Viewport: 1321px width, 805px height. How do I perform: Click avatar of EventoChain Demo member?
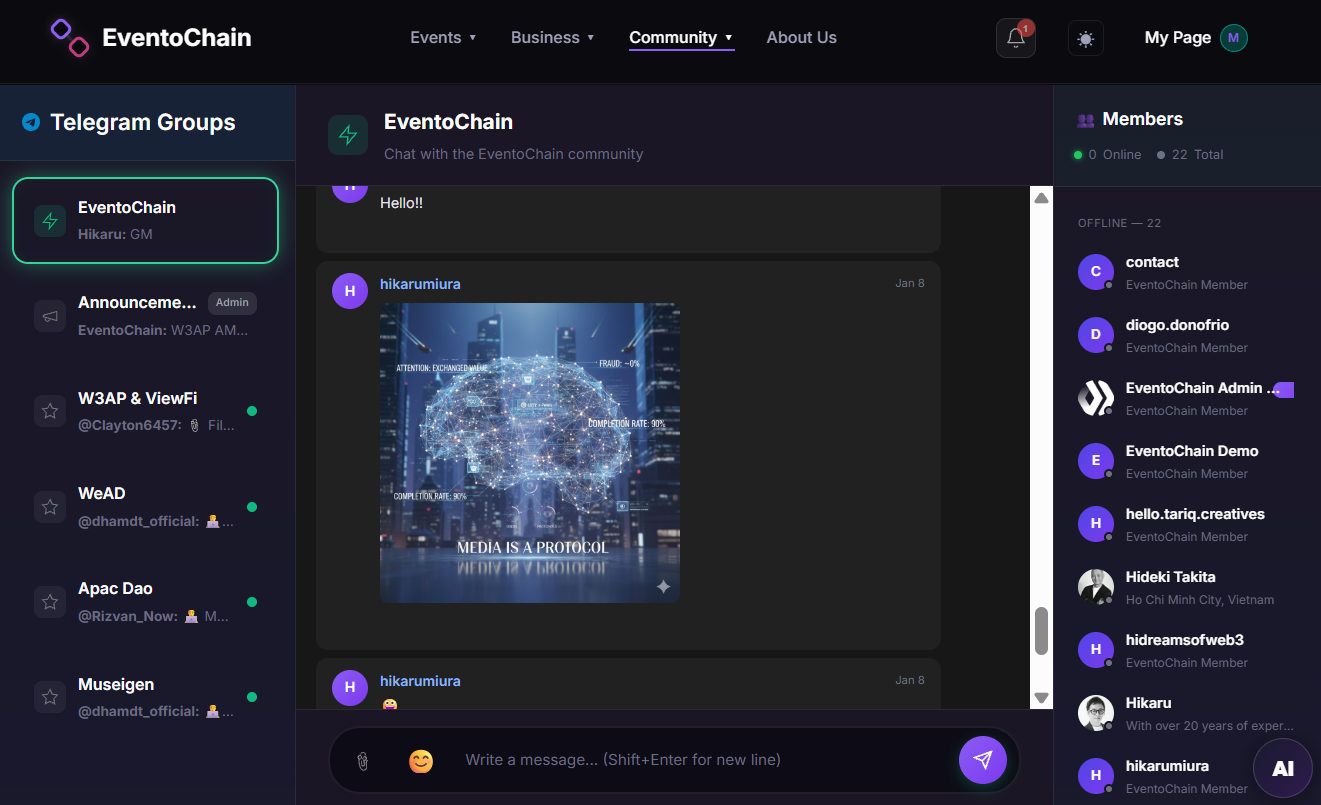point(1096,461)
